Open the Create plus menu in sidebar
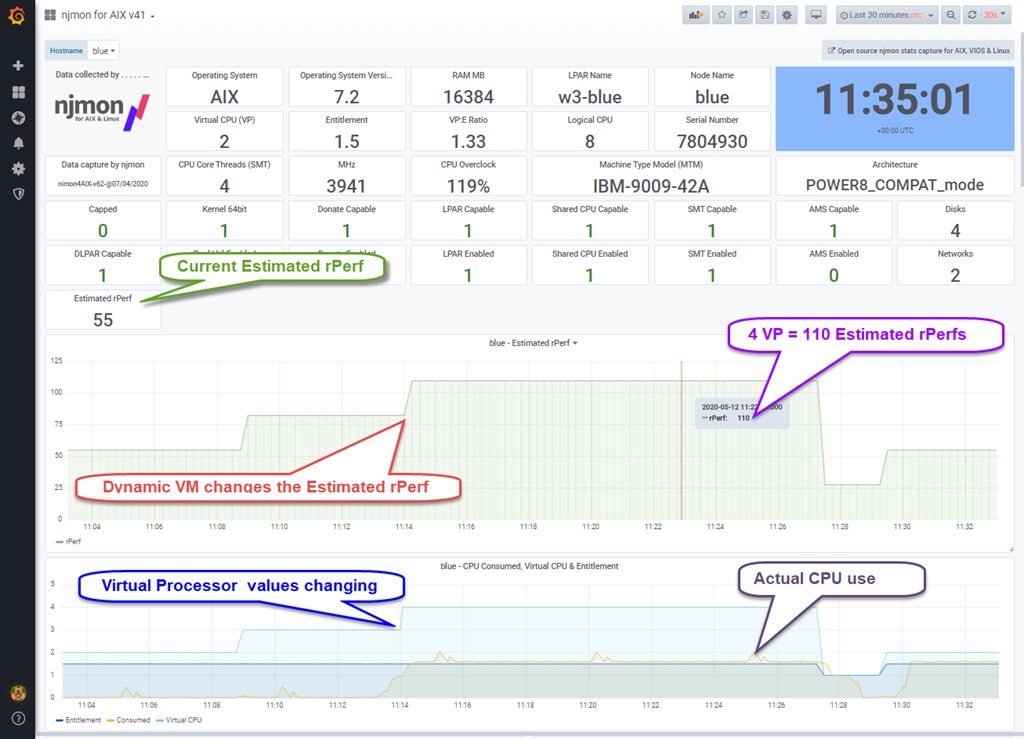Screen dimensions: 1024x739 18,65
